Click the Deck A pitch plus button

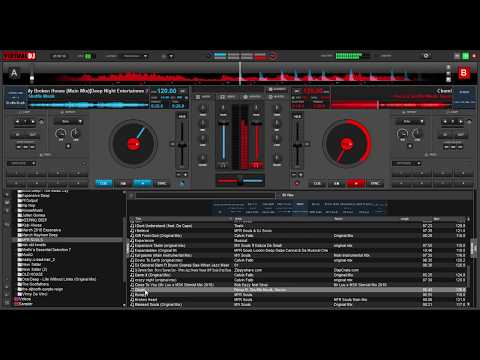click(185, 174)
